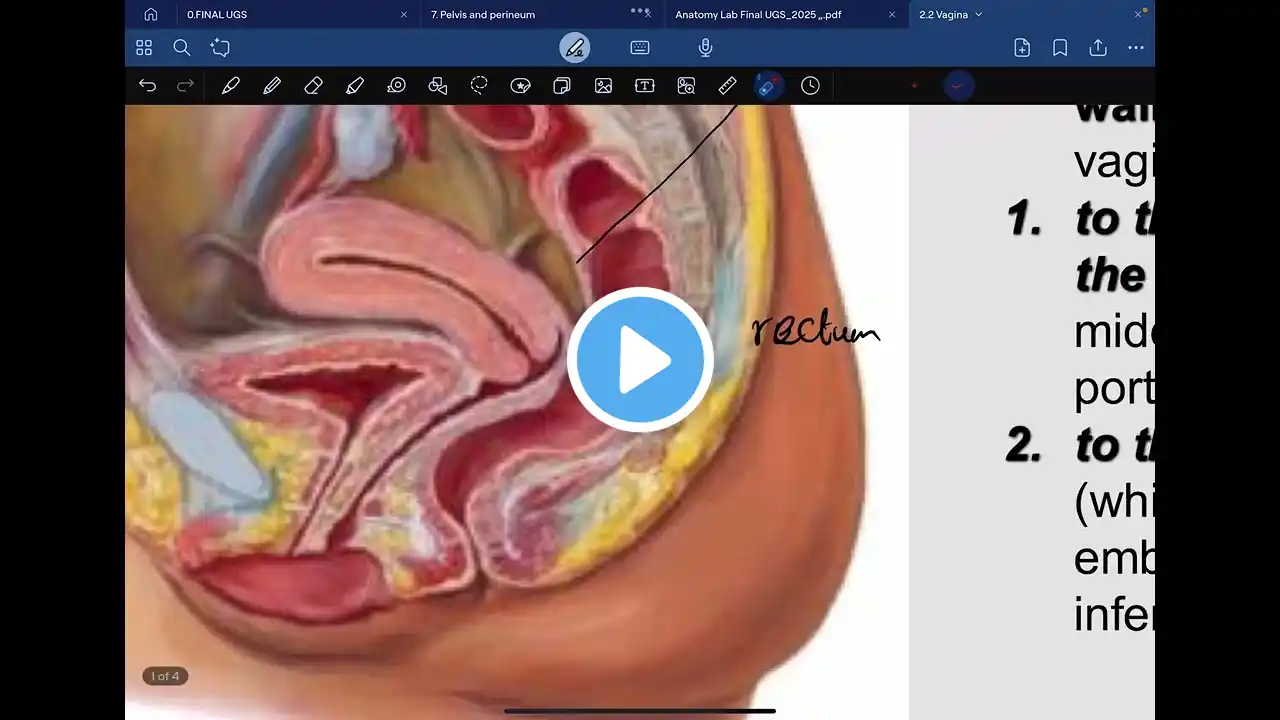Redo the last undone action

[185, 86]
